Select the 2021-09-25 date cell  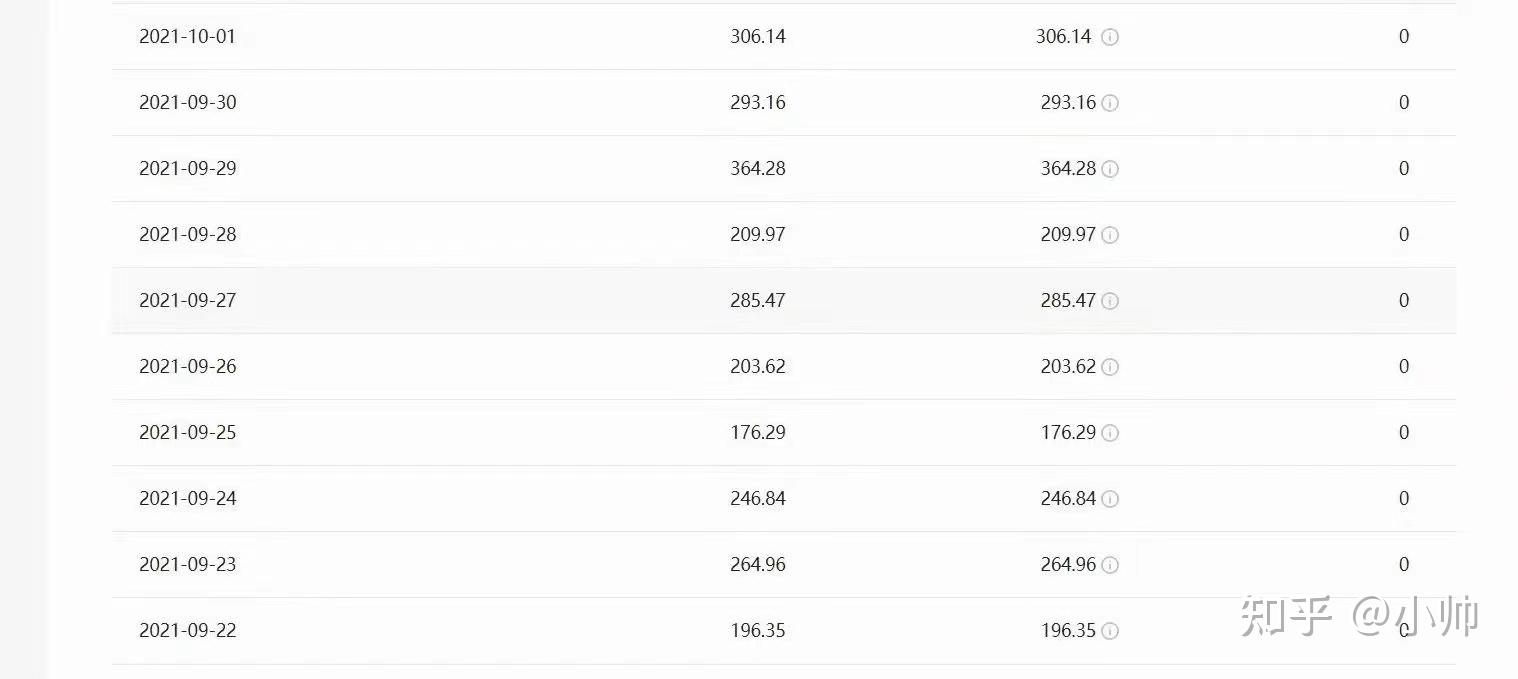click(x=188, y=432)
